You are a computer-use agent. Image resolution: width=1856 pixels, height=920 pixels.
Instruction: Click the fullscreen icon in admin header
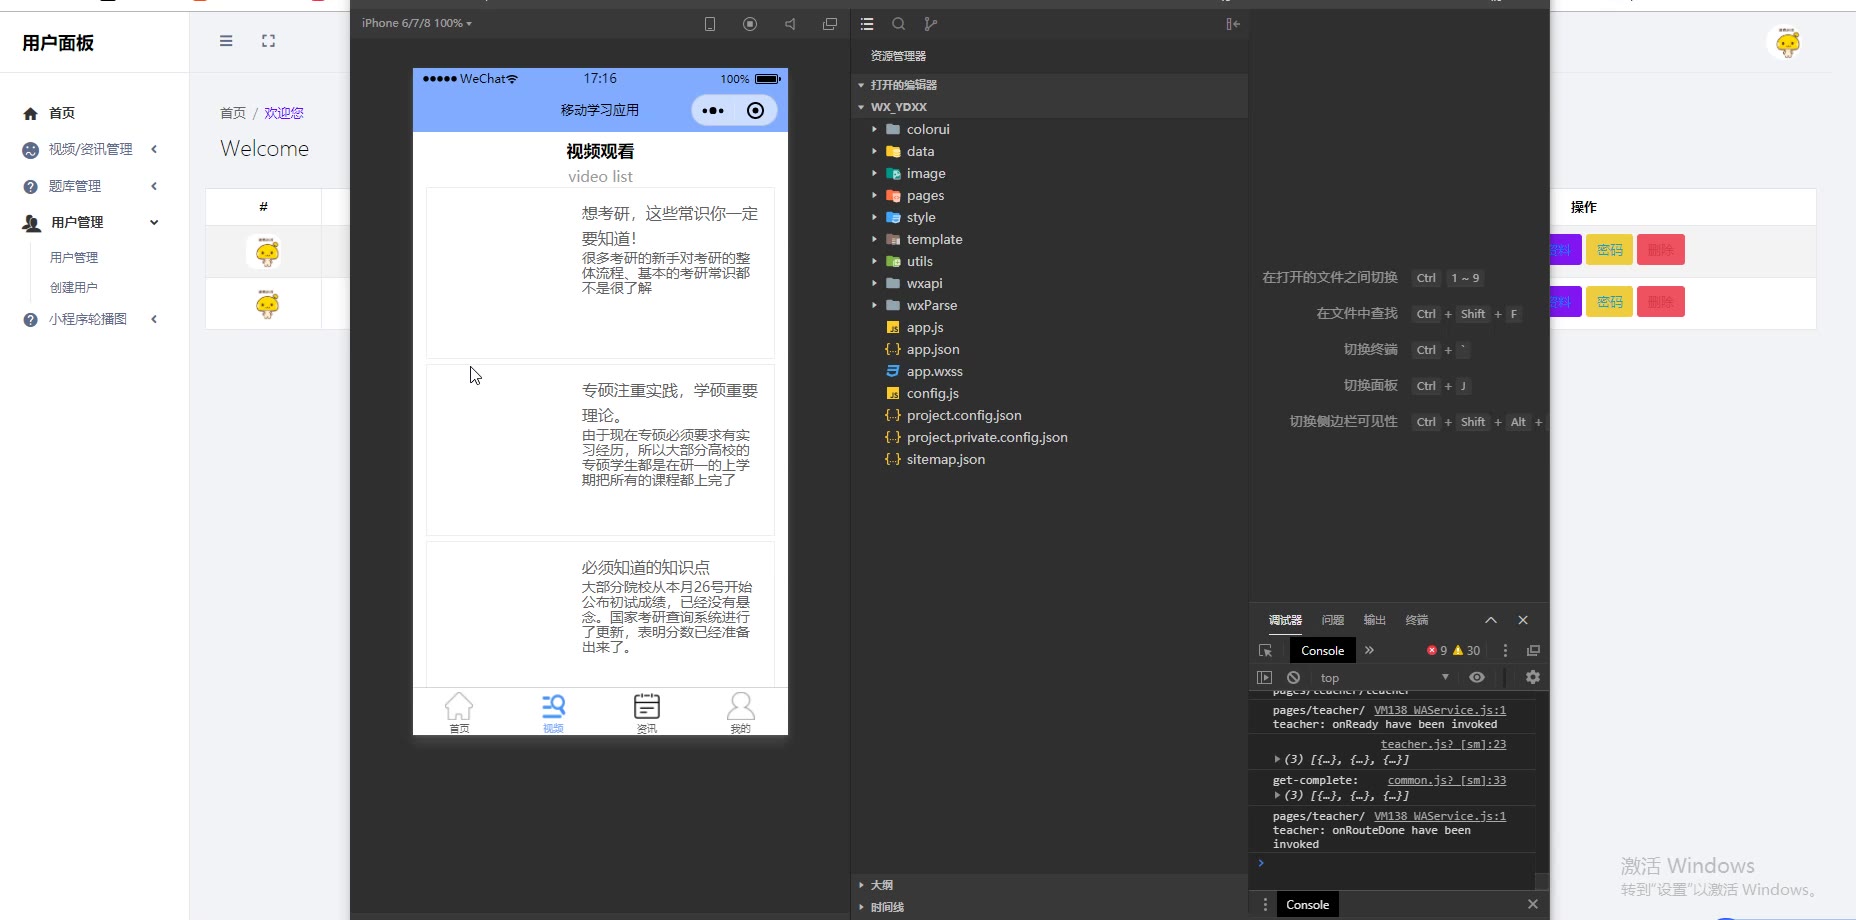coord(268,41)
